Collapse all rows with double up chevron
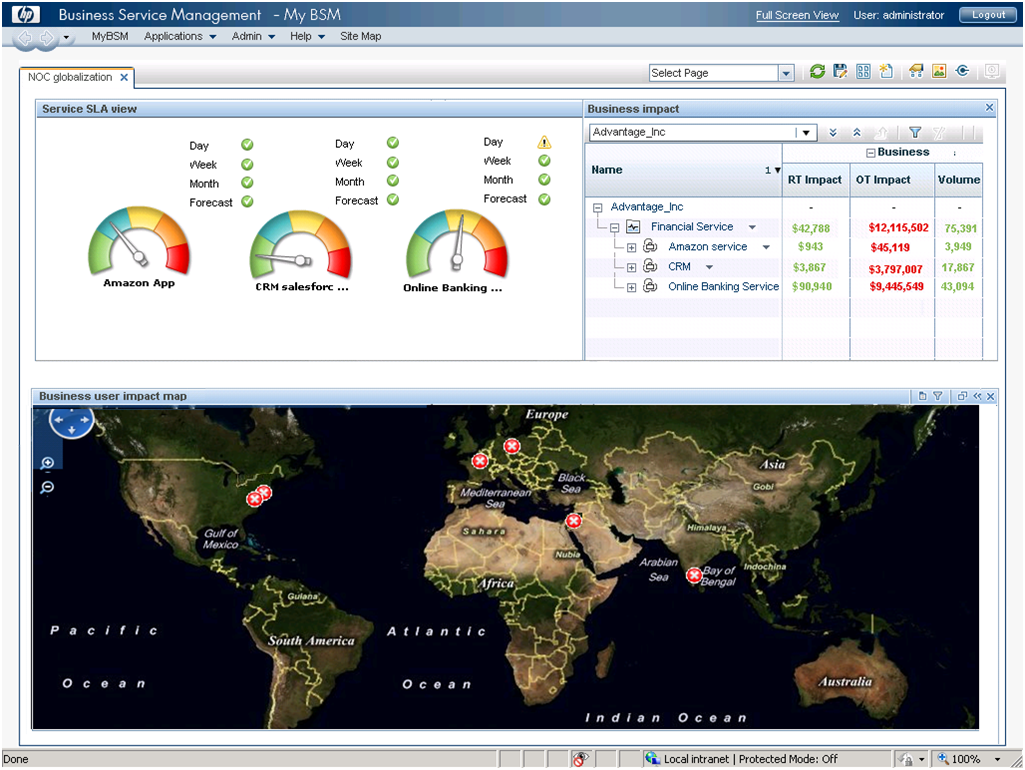 pos(856,133)
